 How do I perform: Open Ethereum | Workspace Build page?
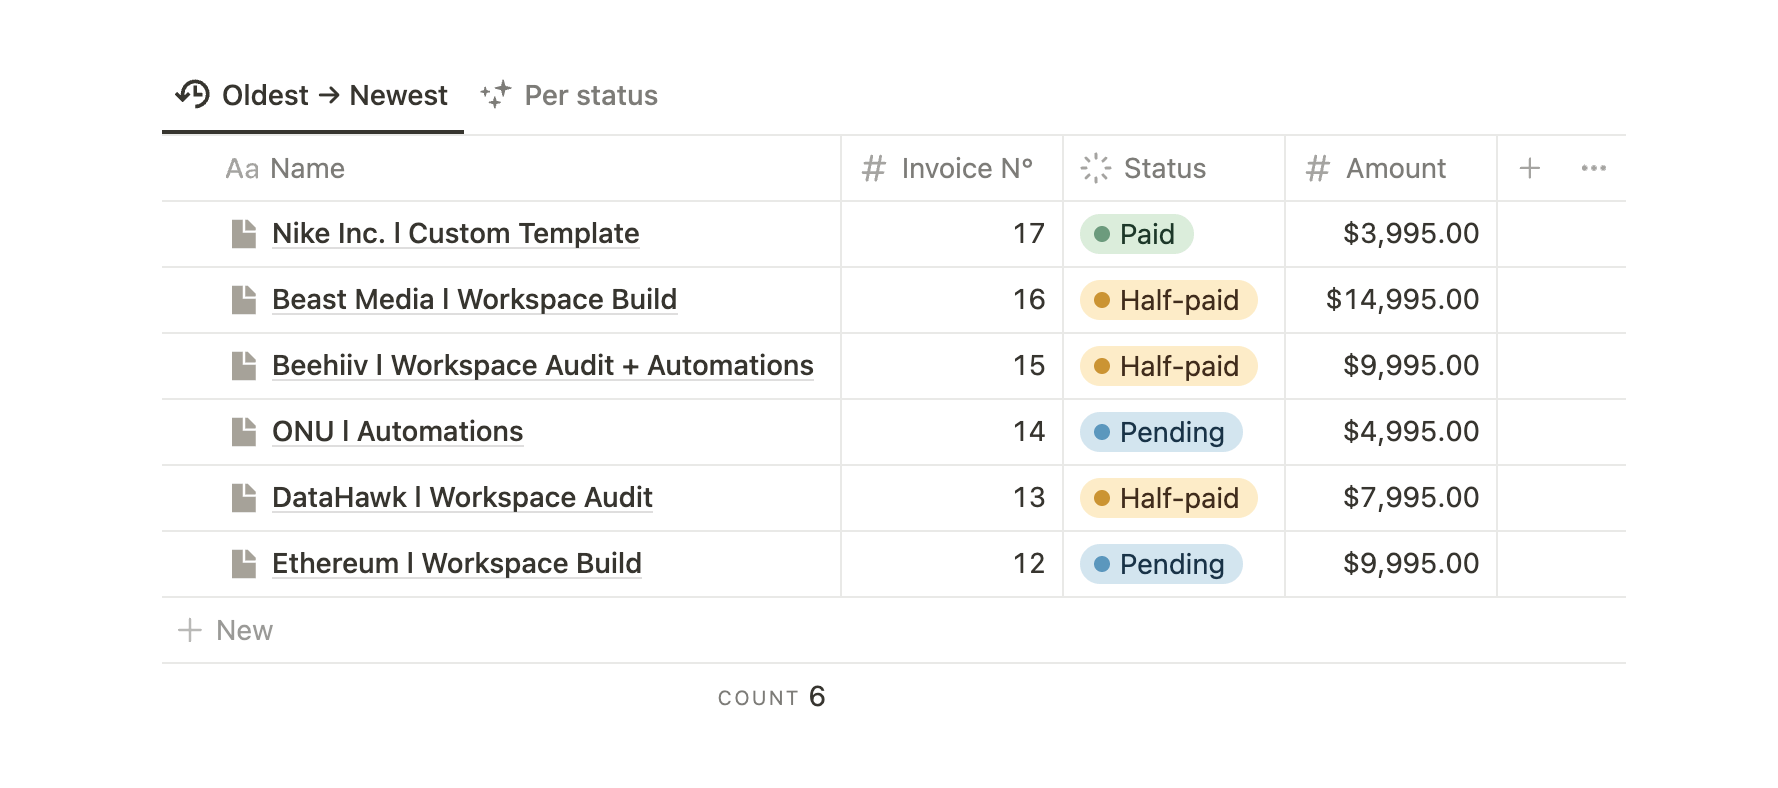457,563
